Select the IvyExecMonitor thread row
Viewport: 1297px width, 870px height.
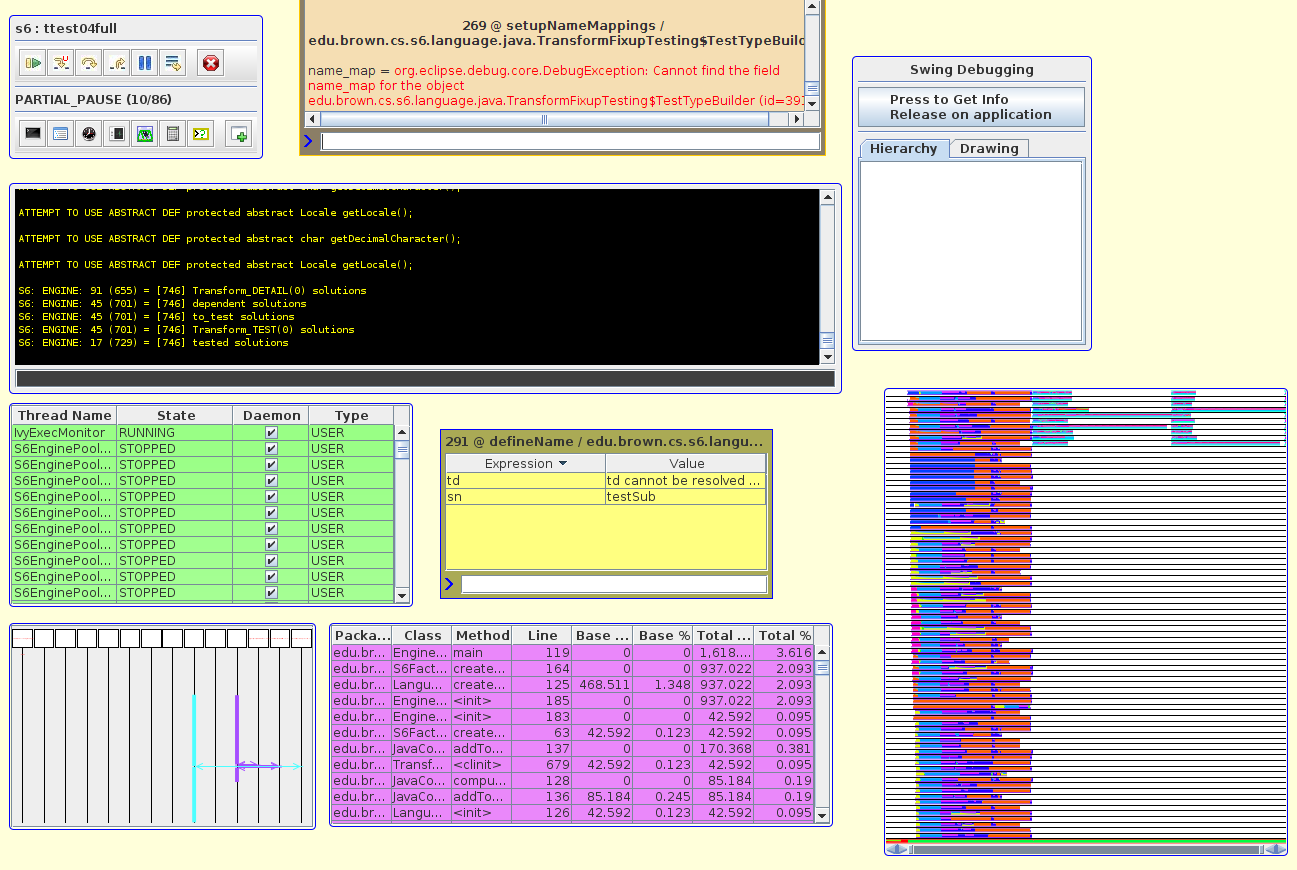[203, 433]
